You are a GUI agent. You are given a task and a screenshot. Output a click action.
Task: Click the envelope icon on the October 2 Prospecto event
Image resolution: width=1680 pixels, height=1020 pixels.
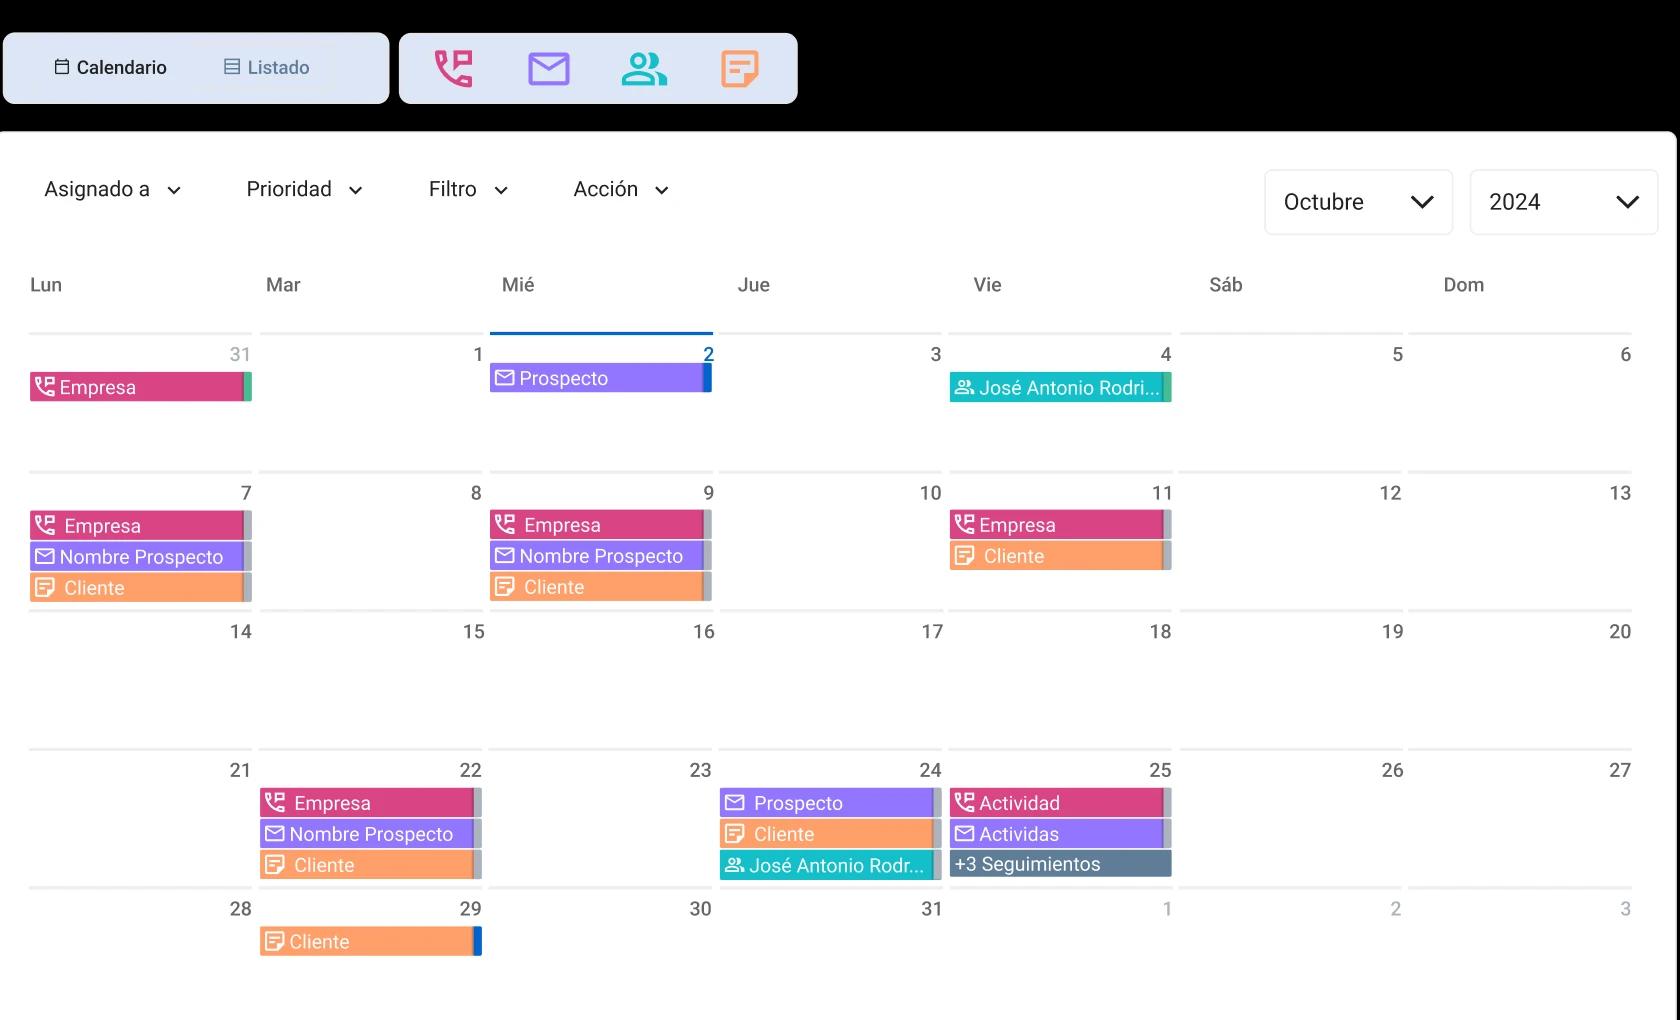point(503,378)
